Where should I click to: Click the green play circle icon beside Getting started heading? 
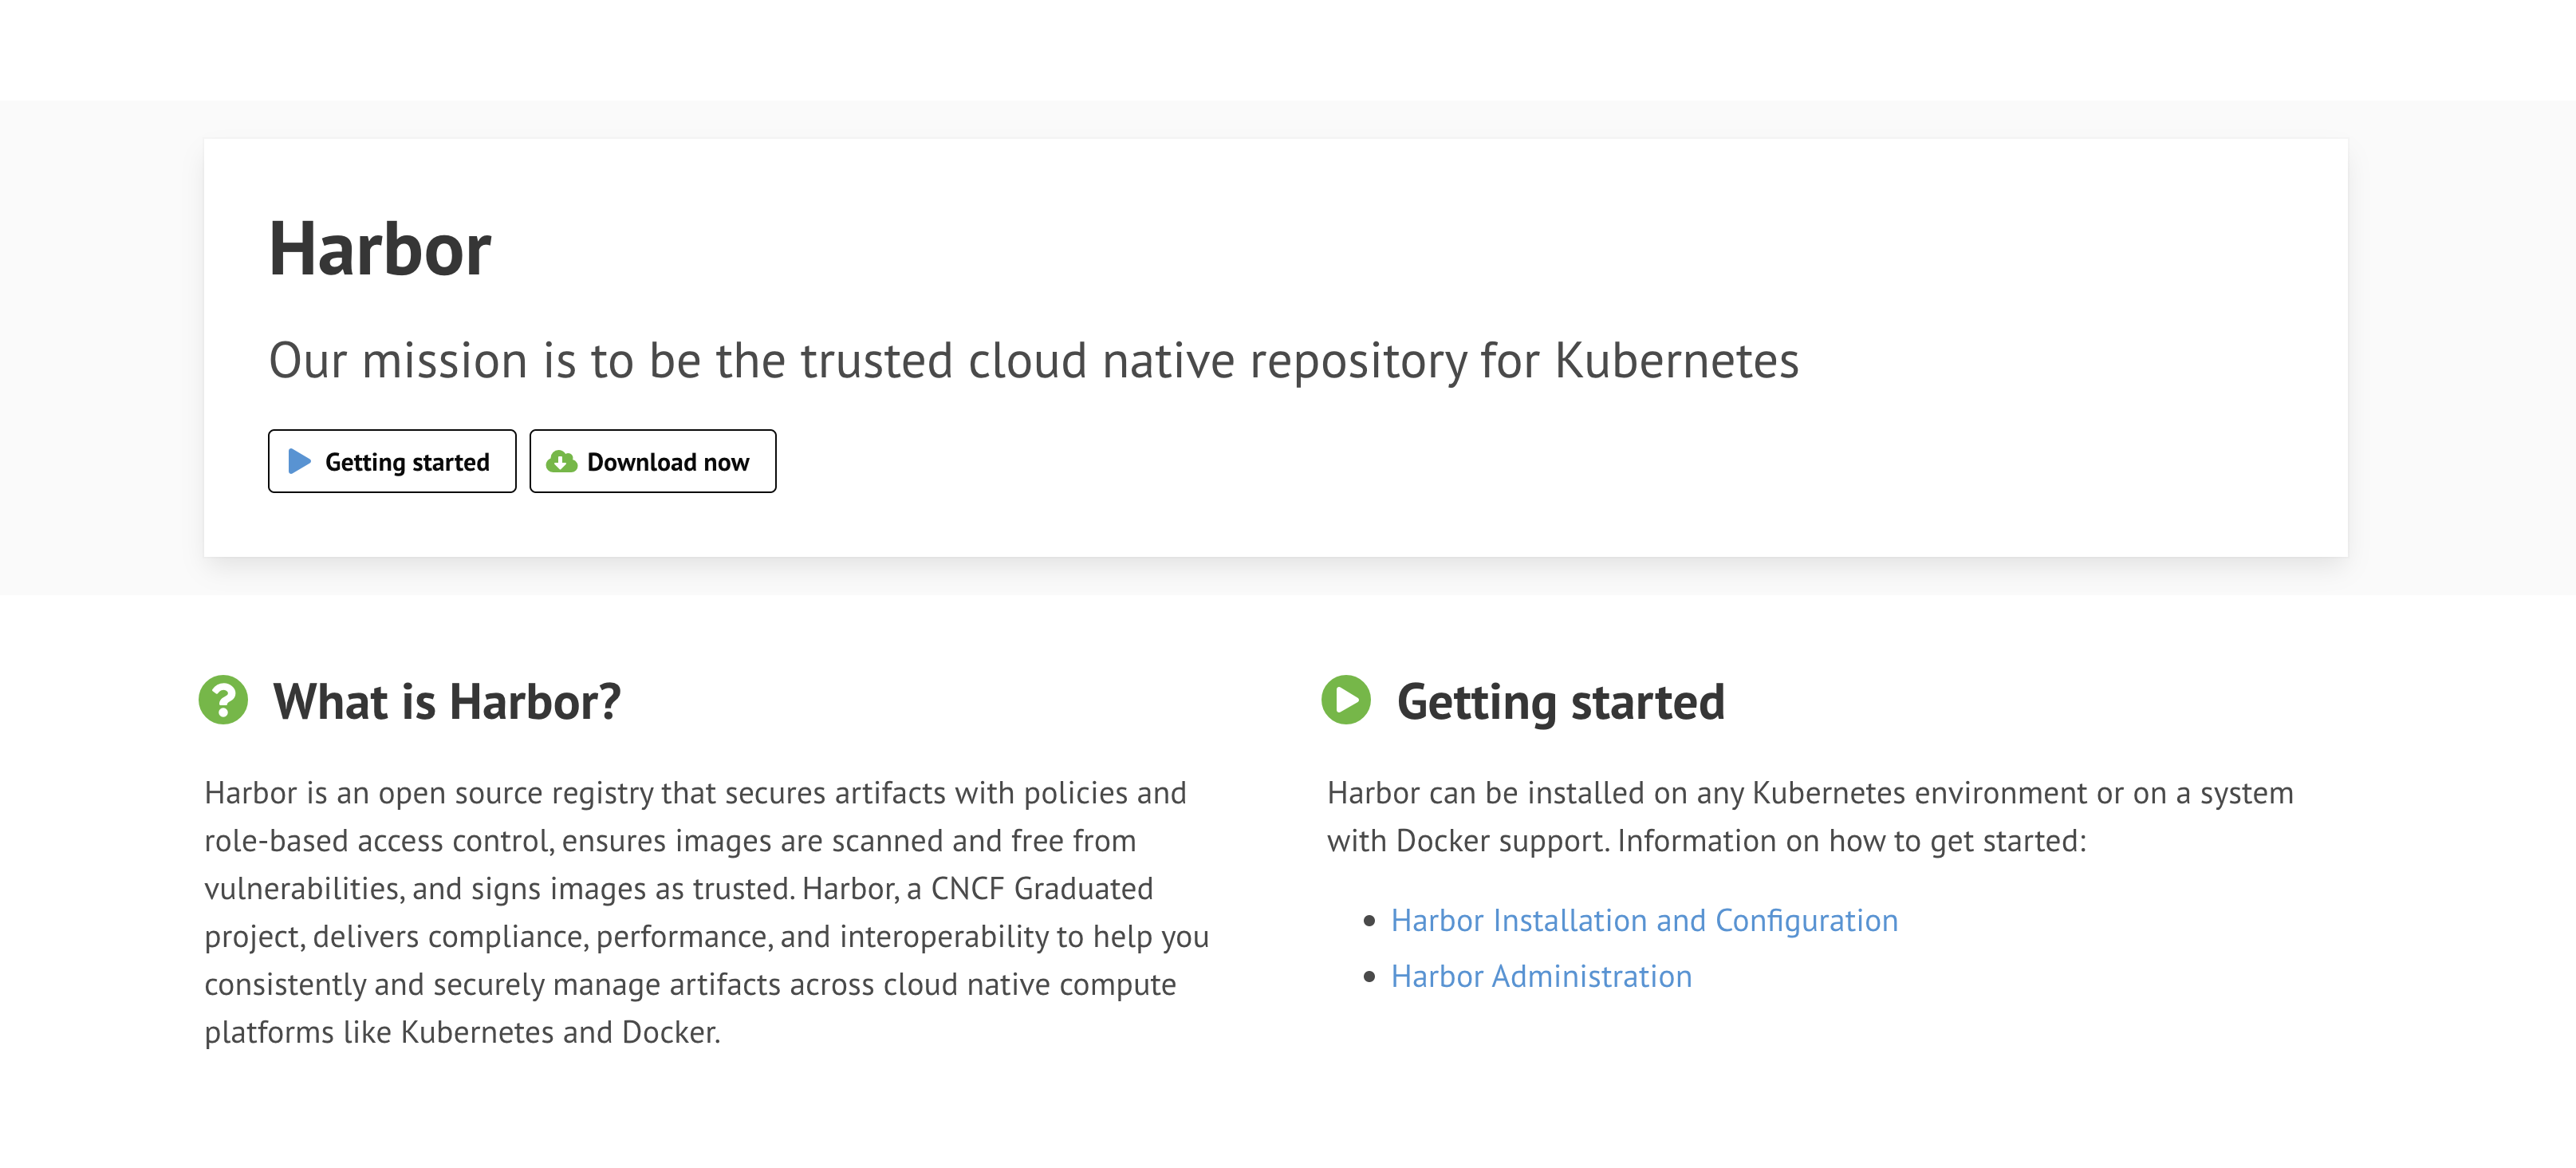coord(1347,701)
